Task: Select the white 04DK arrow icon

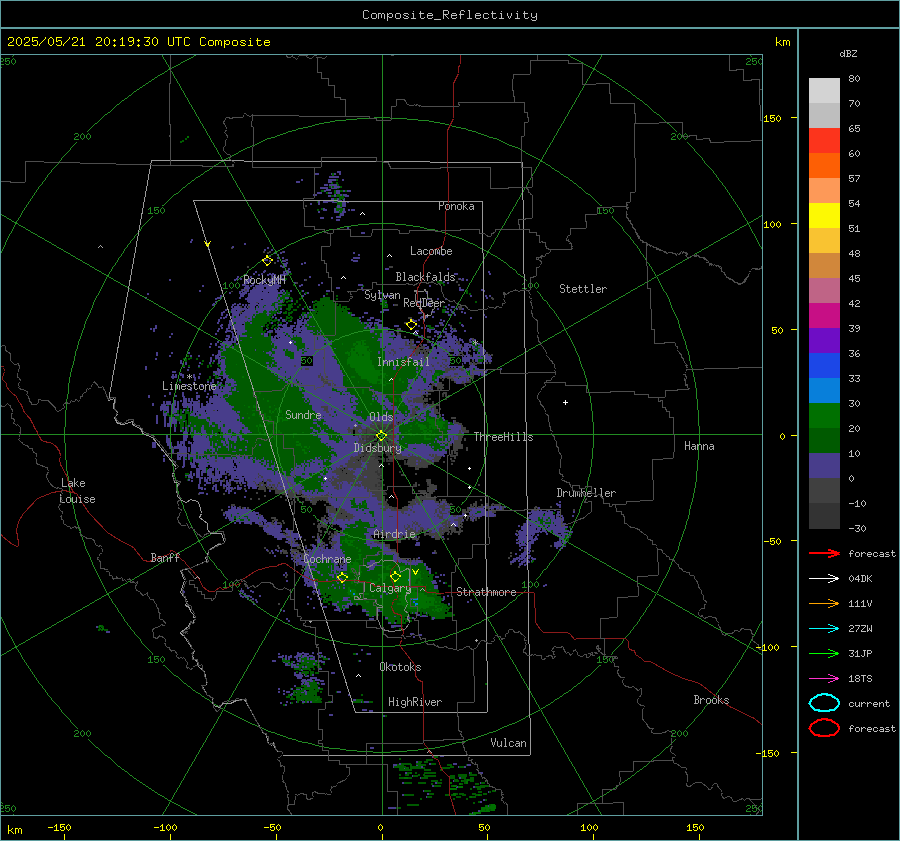Action: [824, 579]
